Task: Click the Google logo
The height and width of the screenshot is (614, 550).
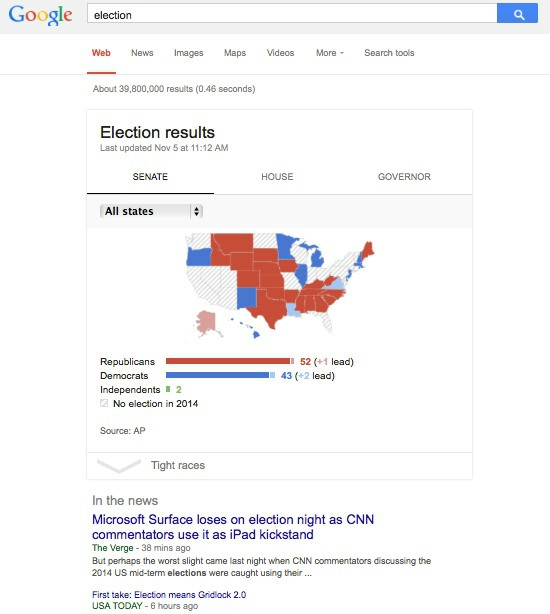Action: 40,15
